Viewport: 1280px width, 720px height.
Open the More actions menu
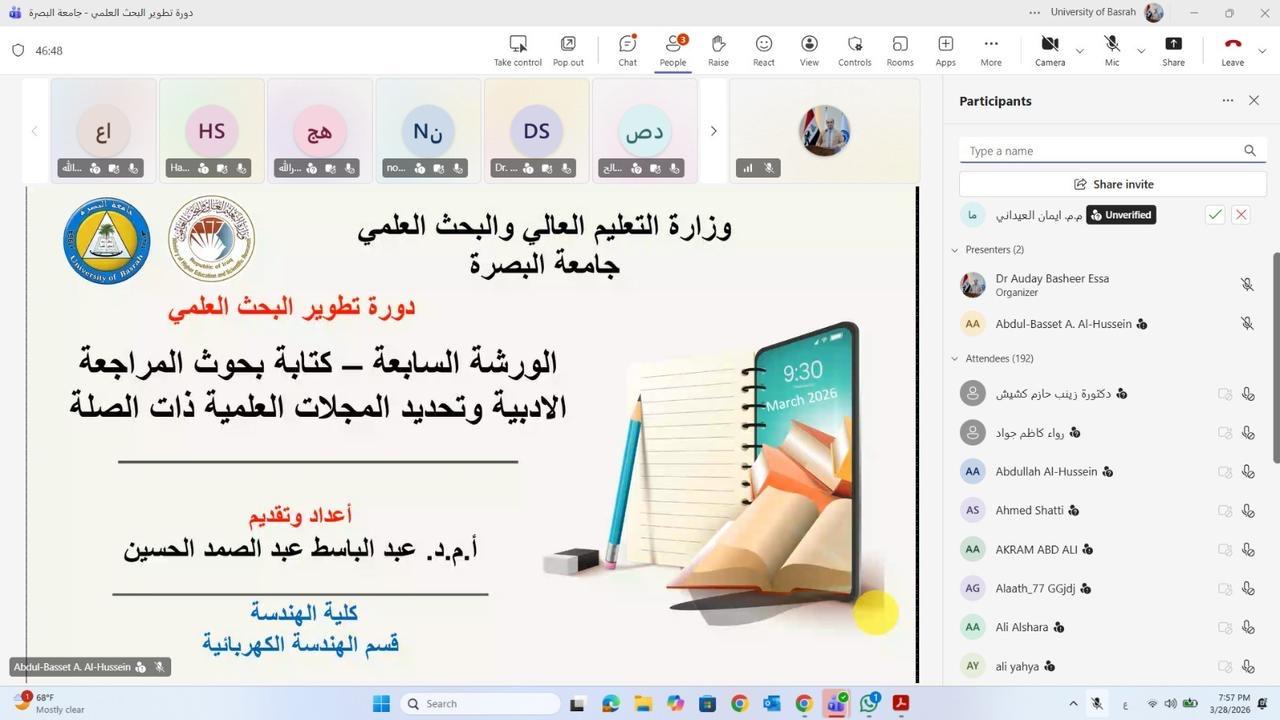tap(991, 50)
